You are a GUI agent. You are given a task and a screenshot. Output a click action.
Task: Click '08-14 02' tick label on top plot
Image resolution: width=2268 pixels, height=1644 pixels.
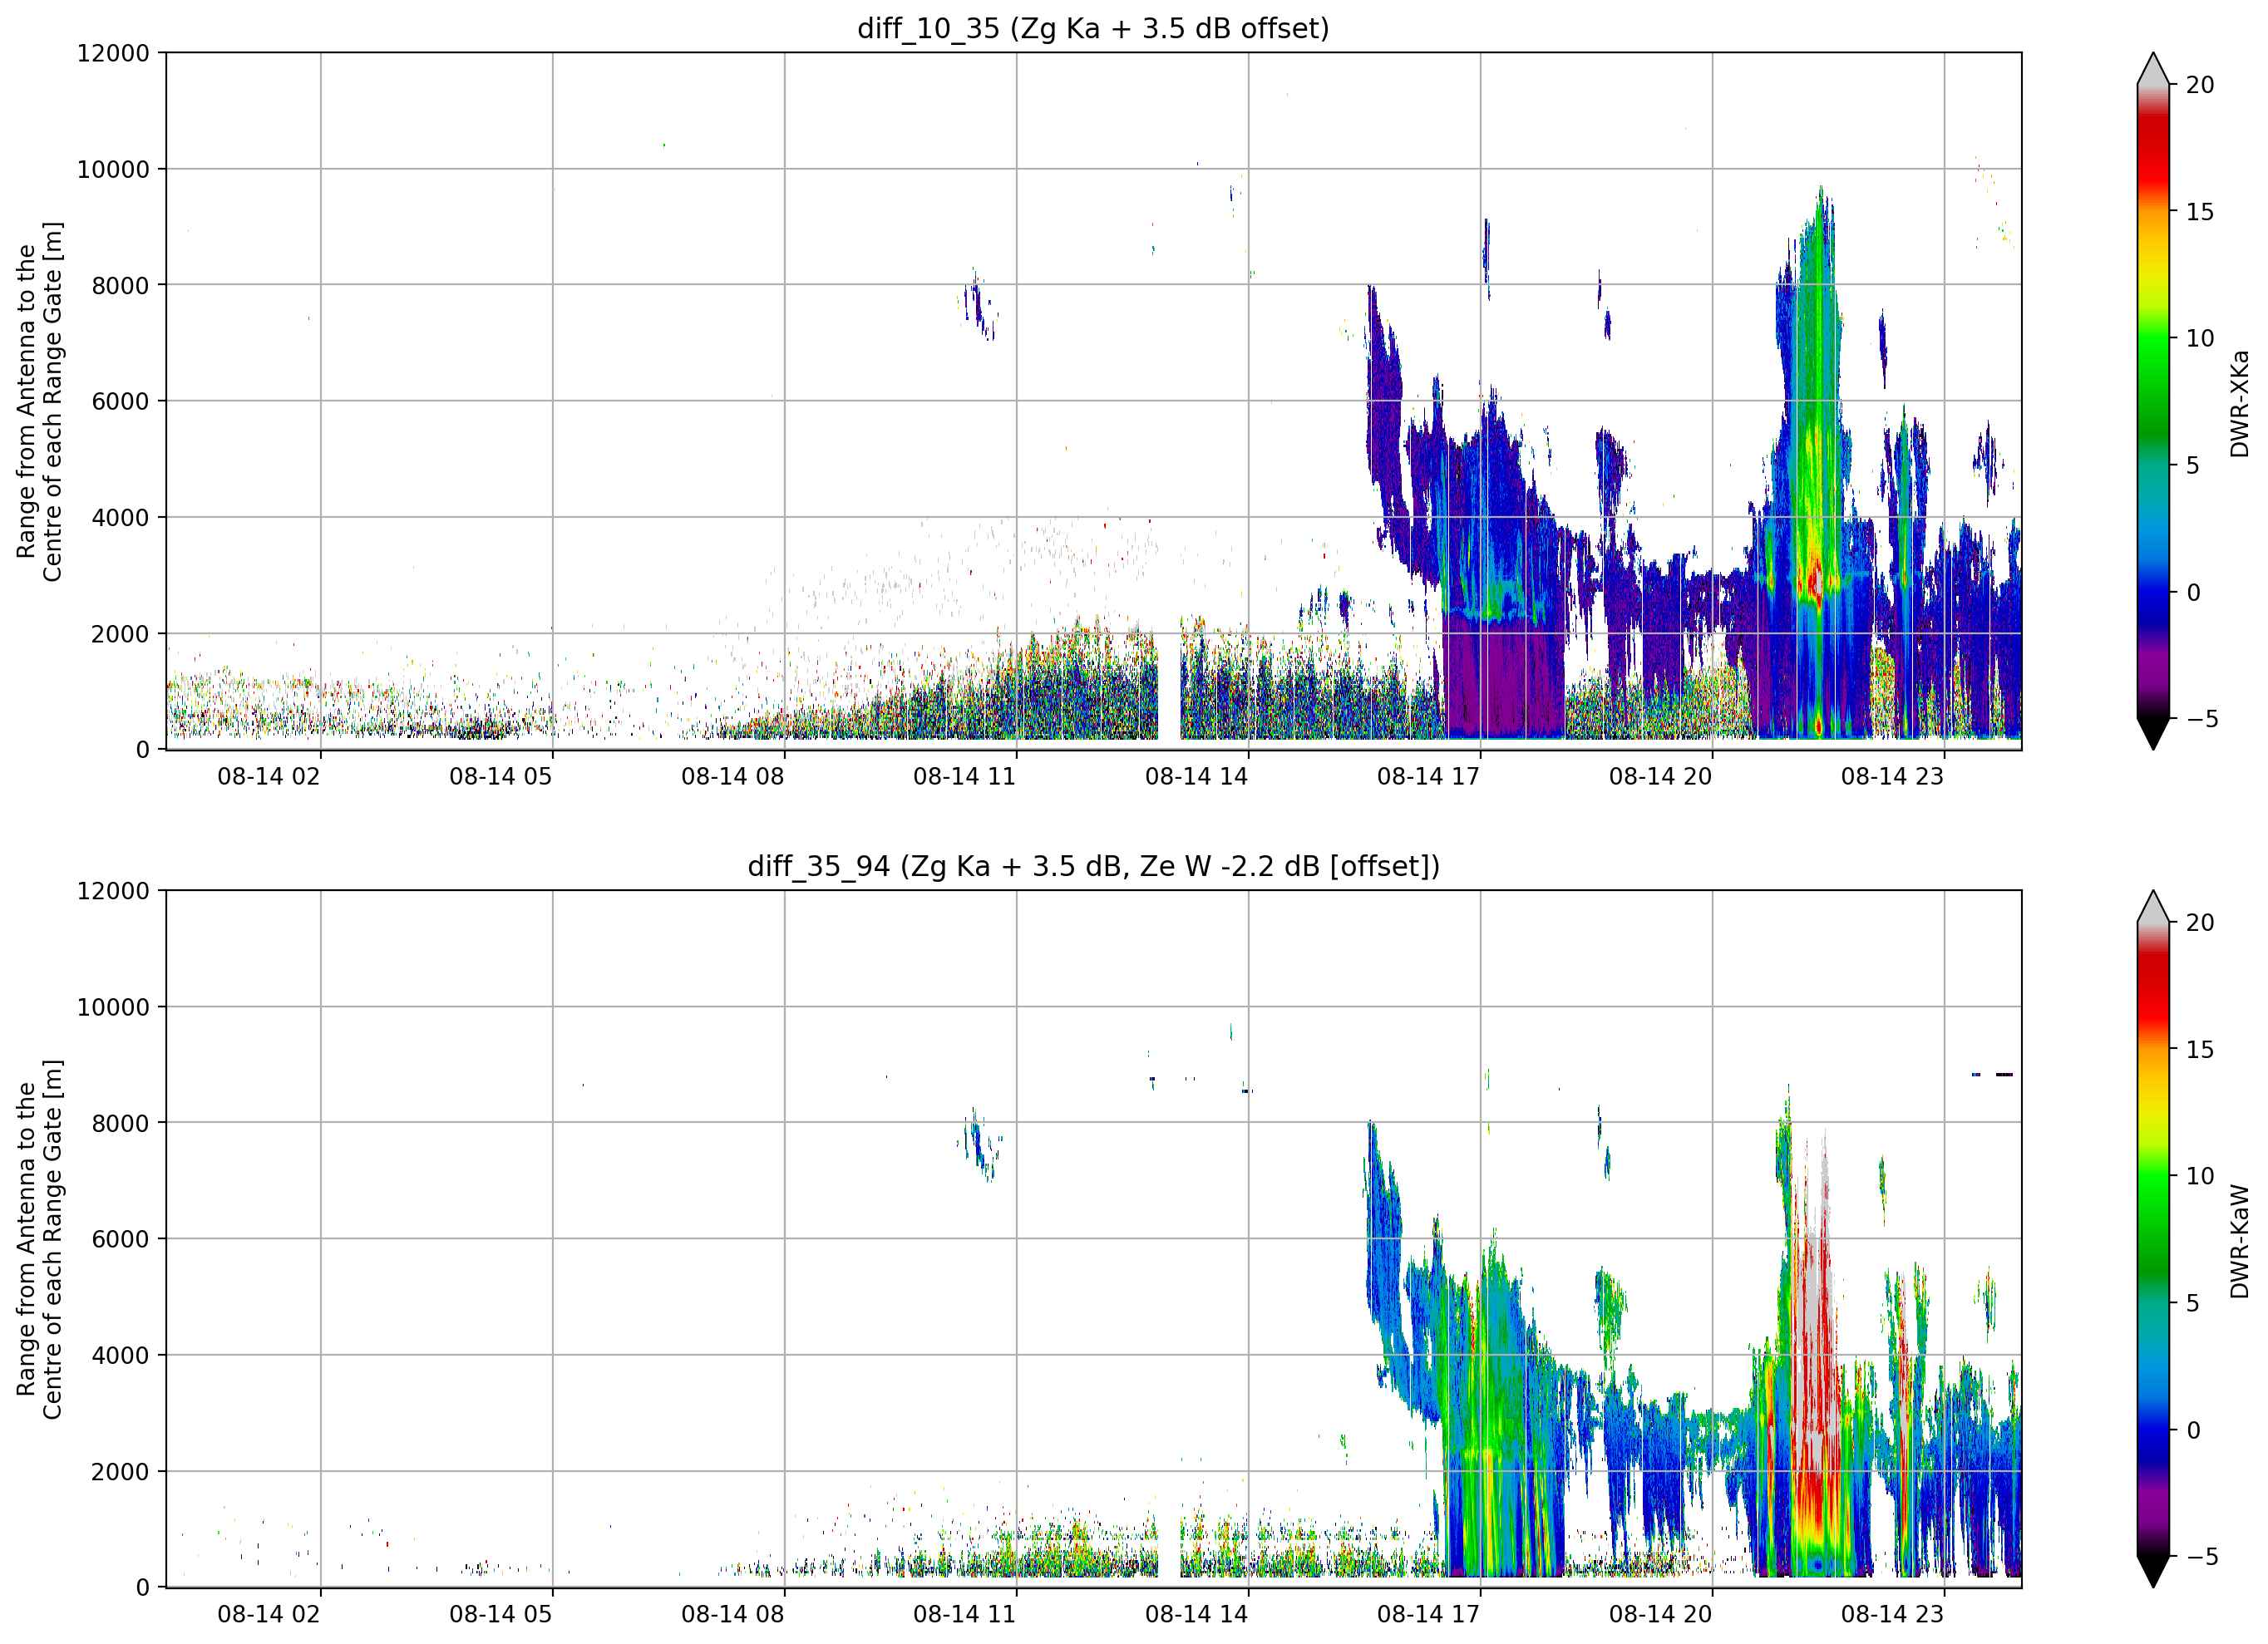269,777
